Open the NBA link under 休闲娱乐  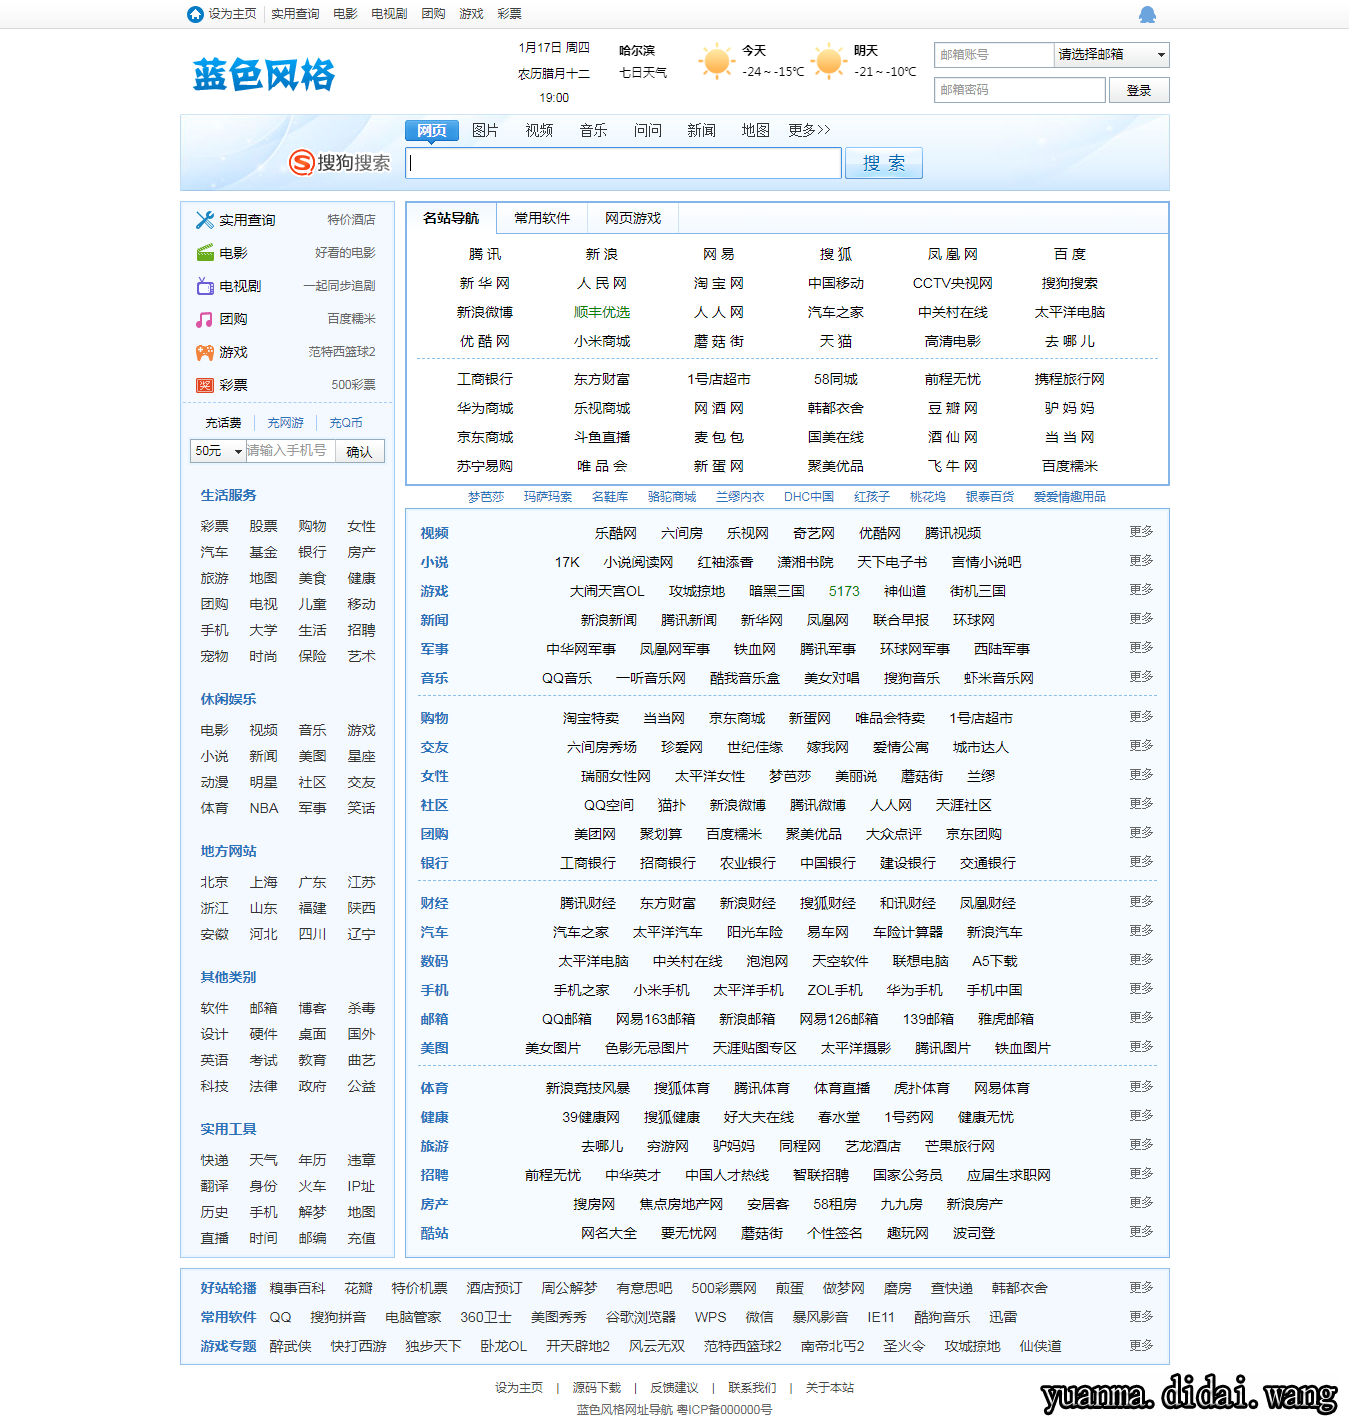coord(264,808)
